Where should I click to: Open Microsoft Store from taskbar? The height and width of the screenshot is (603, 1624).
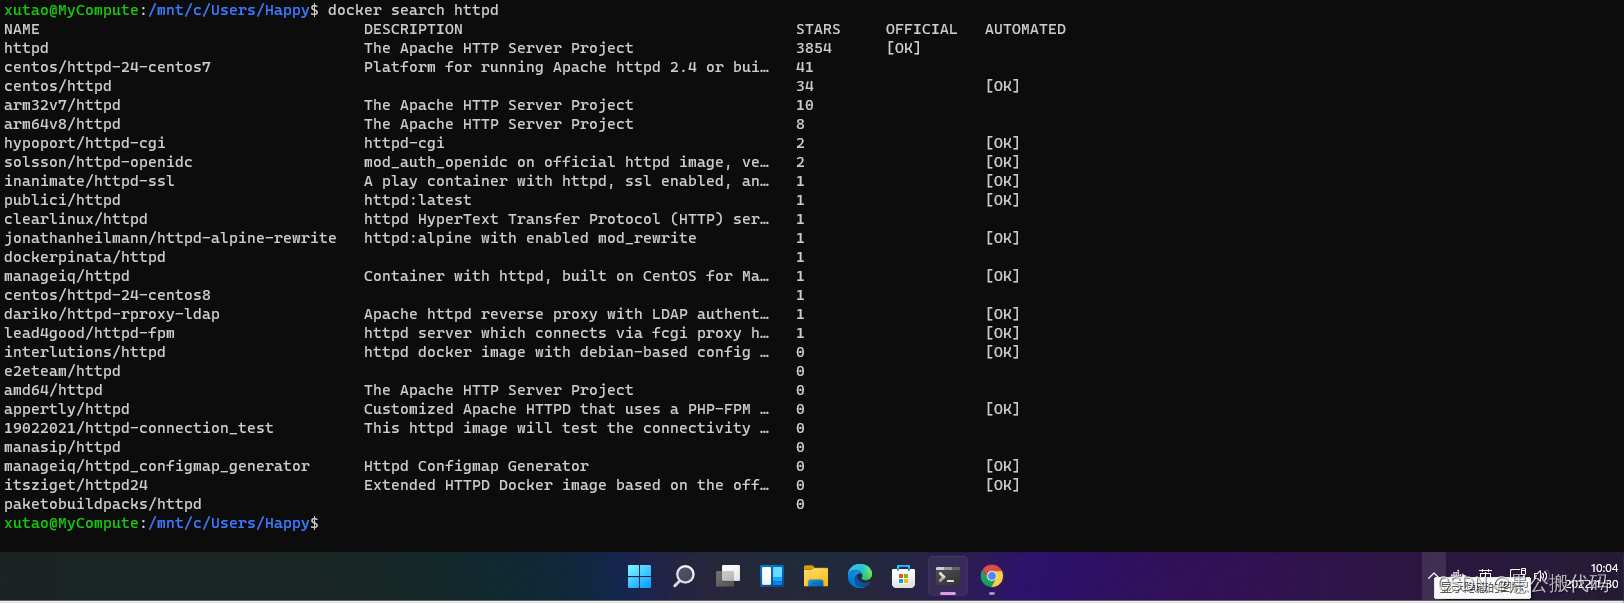pyautogui.click(x=904, y=576)
